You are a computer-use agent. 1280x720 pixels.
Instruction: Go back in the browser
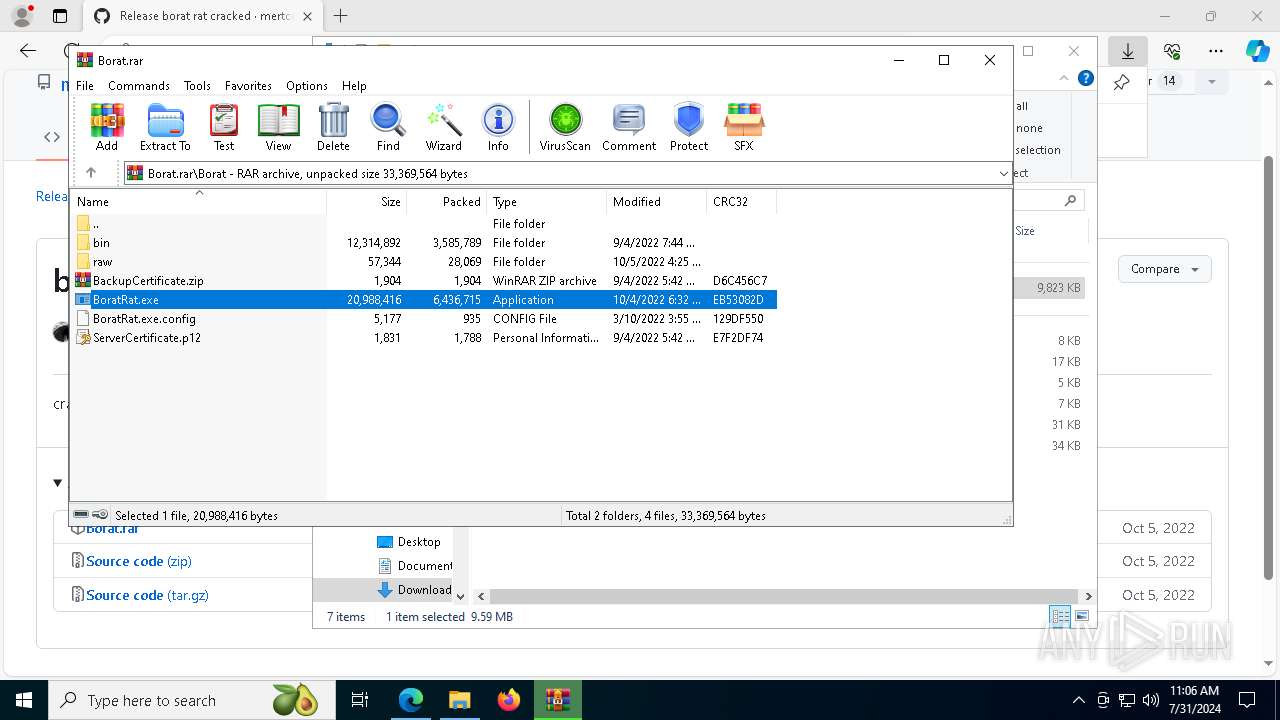point(28,51)
